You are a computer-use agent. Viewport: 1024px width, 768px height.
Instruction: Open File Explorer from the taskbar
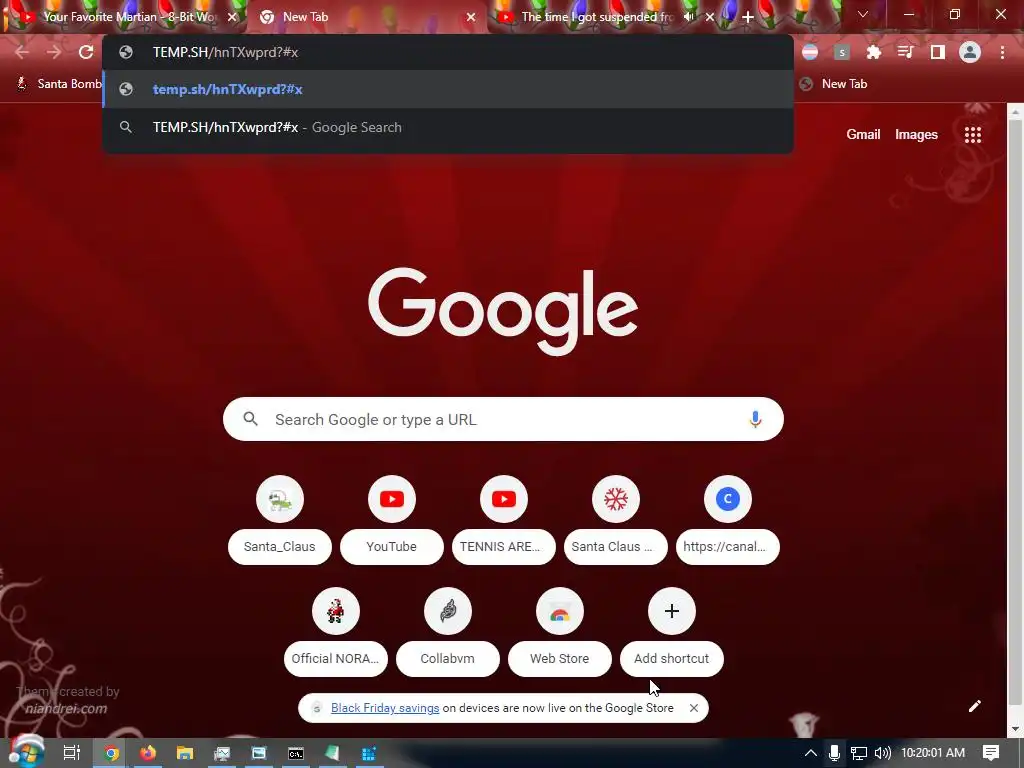[x=185, y=753]
